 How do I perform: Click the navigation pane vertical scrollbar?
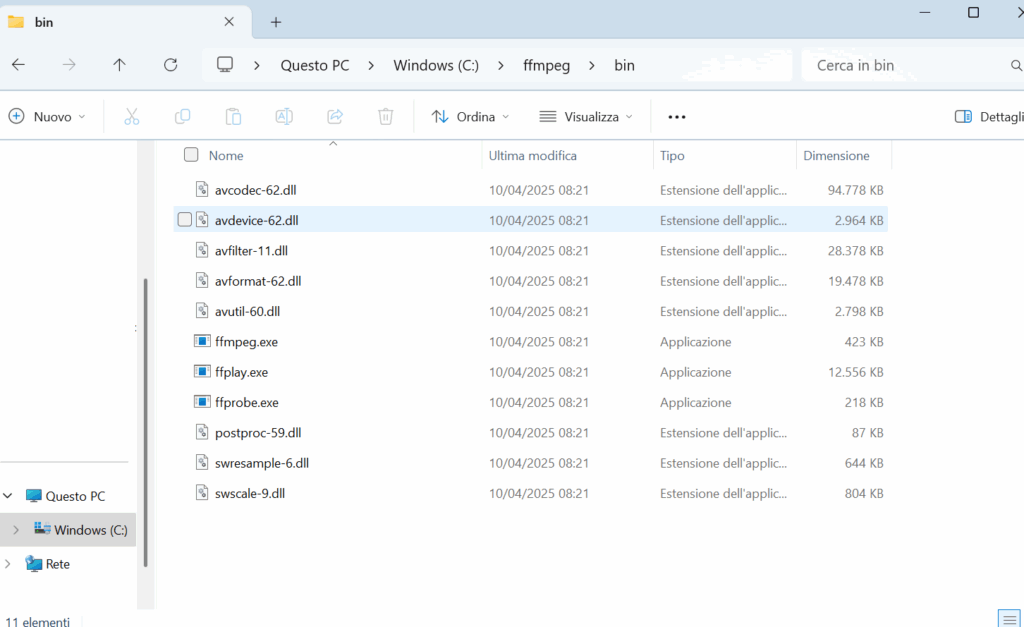coord(145,422)
